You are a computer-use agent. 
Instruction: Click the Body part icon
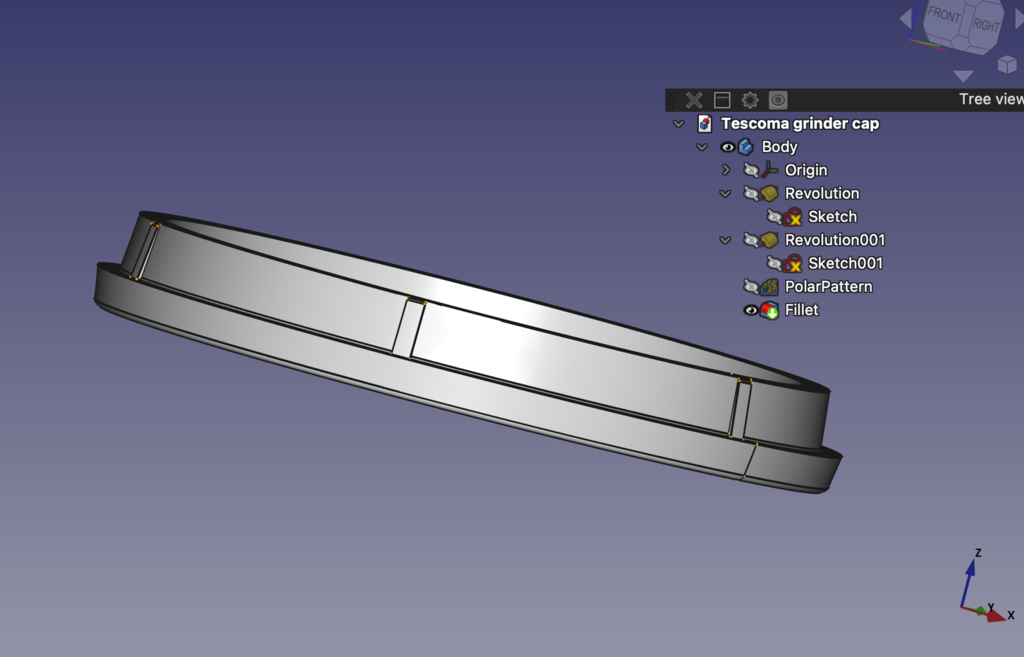[x=746, y=147]
